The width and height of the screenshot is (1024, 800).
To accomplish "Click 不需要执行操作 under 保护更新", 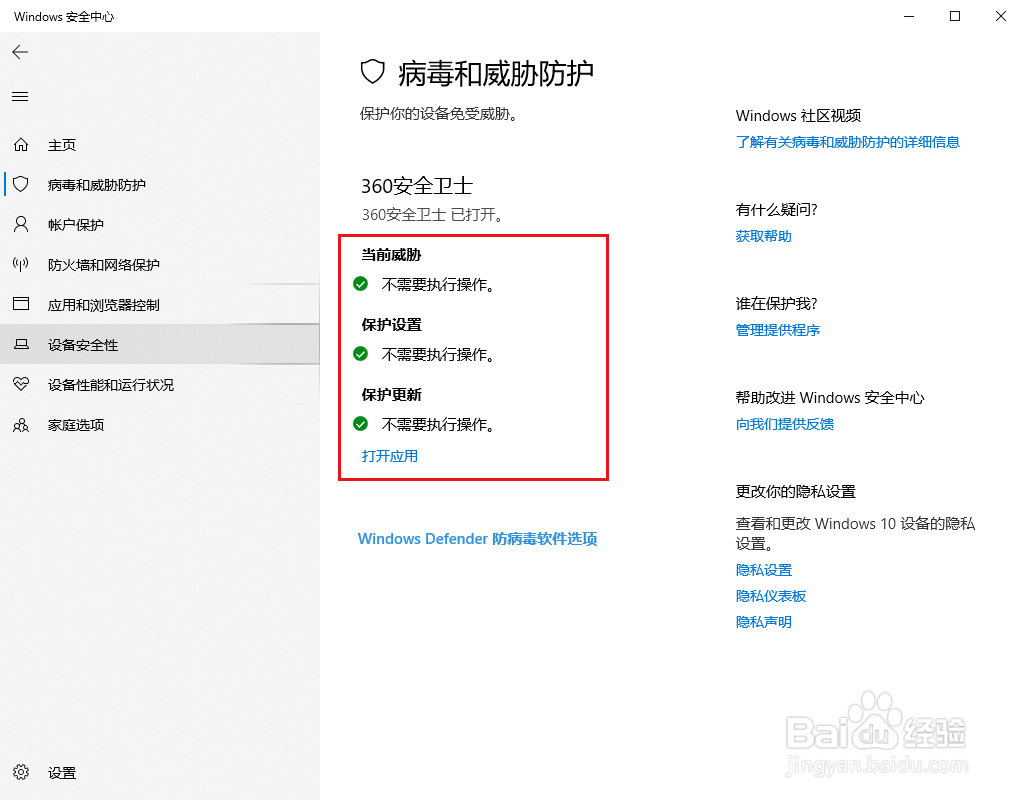I will click(438, 424).
